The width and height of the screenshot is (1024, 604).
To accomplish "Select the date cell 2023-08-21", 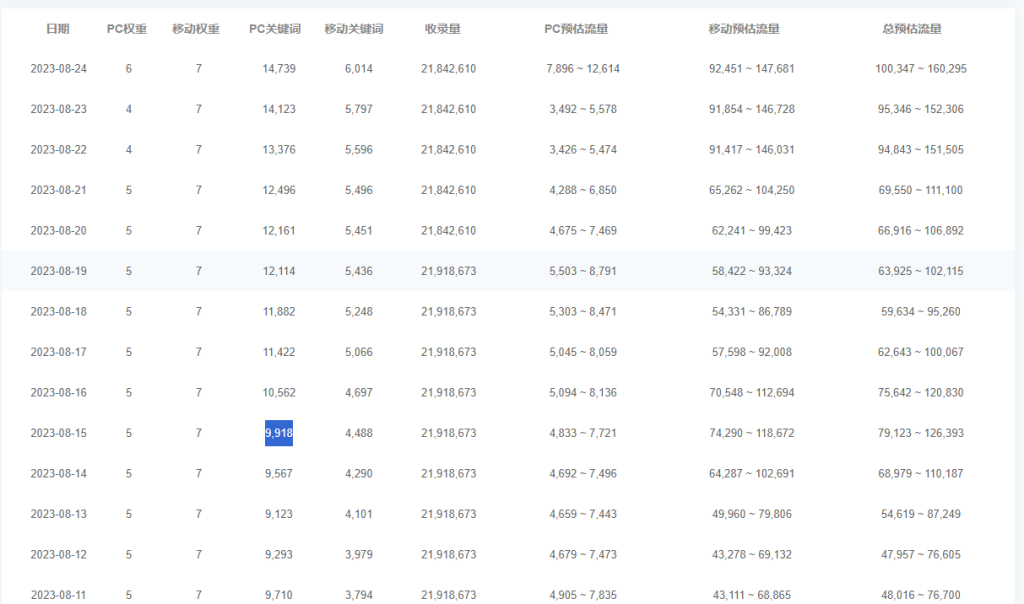I will pos(58,190).
